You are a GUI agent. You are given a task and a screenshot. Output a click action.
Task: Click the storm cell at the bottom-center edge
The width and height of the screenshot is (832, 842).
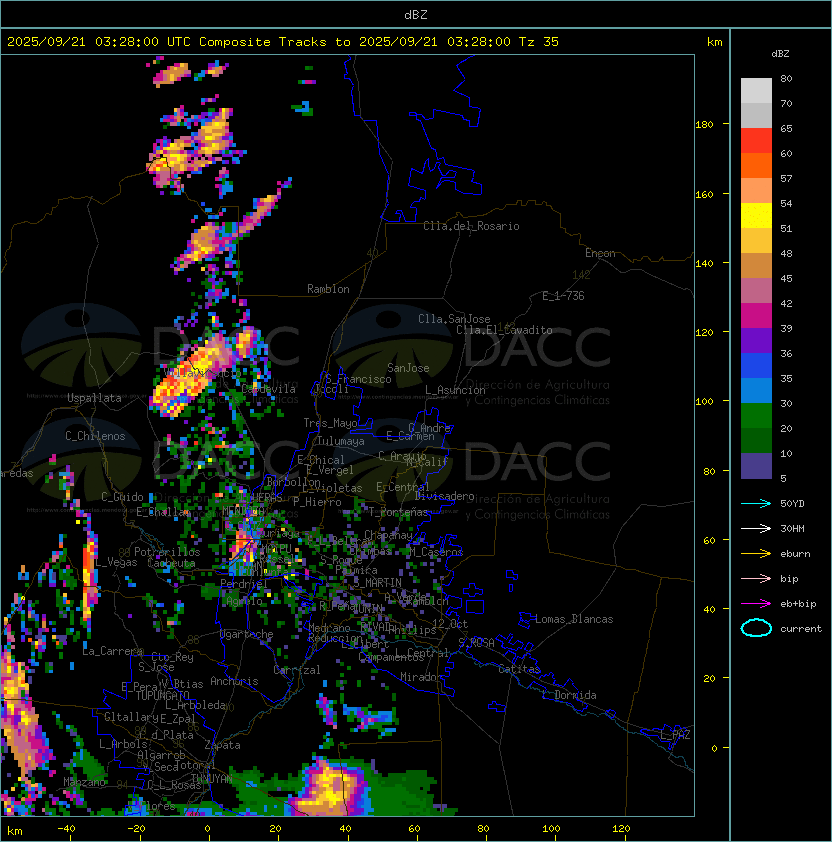(x=330, y=787)
